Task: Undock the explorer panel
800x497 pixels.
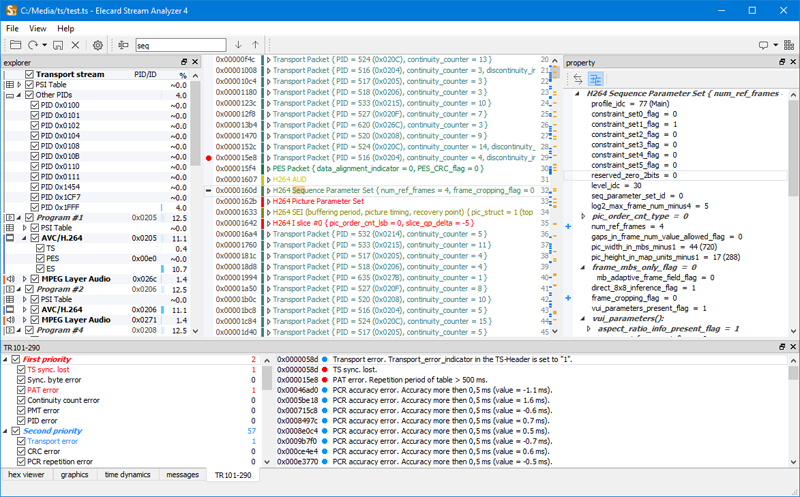Action: [x=184, y=62]
